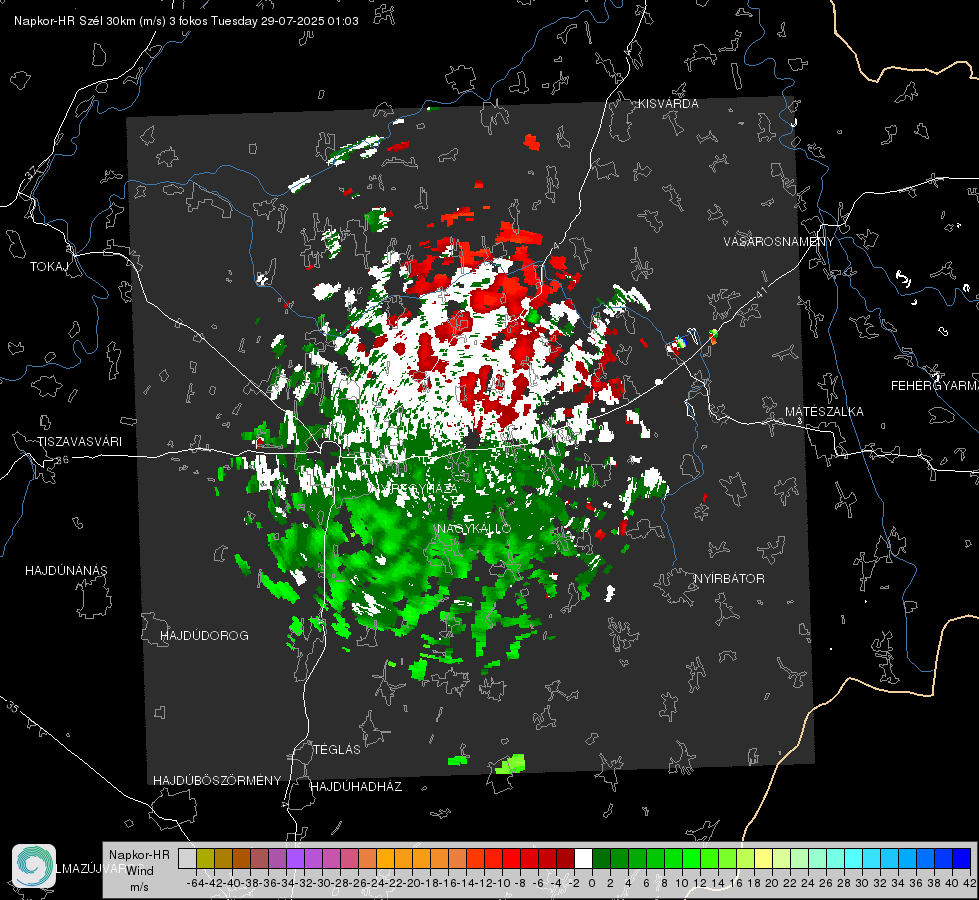Select the FEHÉRGYARMAT label at the right edge

tap(934, 386)
